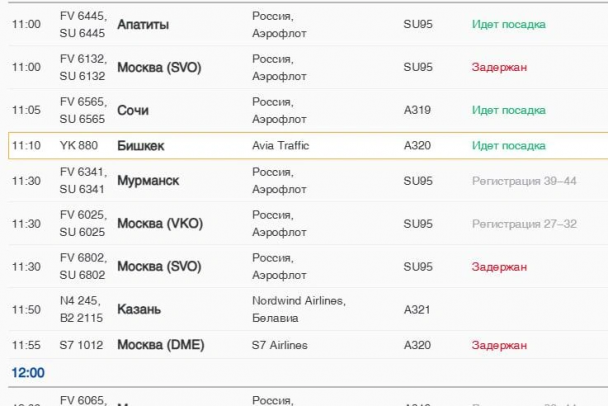Click the Регистрация 27–32 status
Image resolution: width=608 pixels, height=406 pixels.
click(524, 224)
